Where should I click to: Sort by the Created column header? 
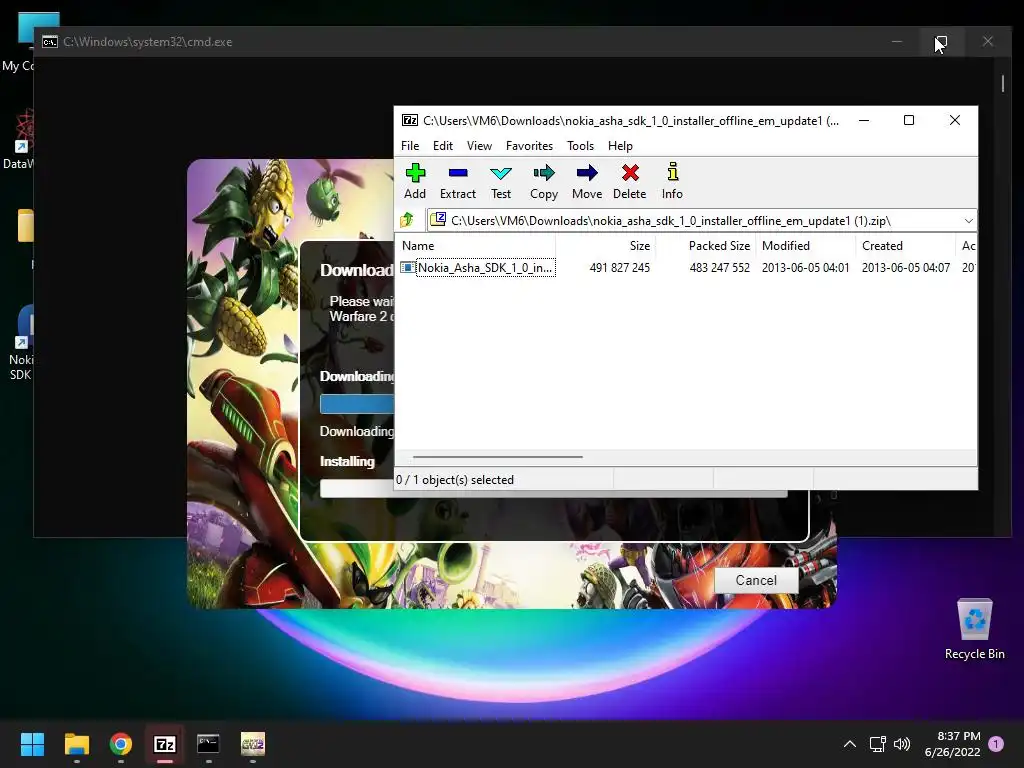pyautogui.click(x=905, y=246)
